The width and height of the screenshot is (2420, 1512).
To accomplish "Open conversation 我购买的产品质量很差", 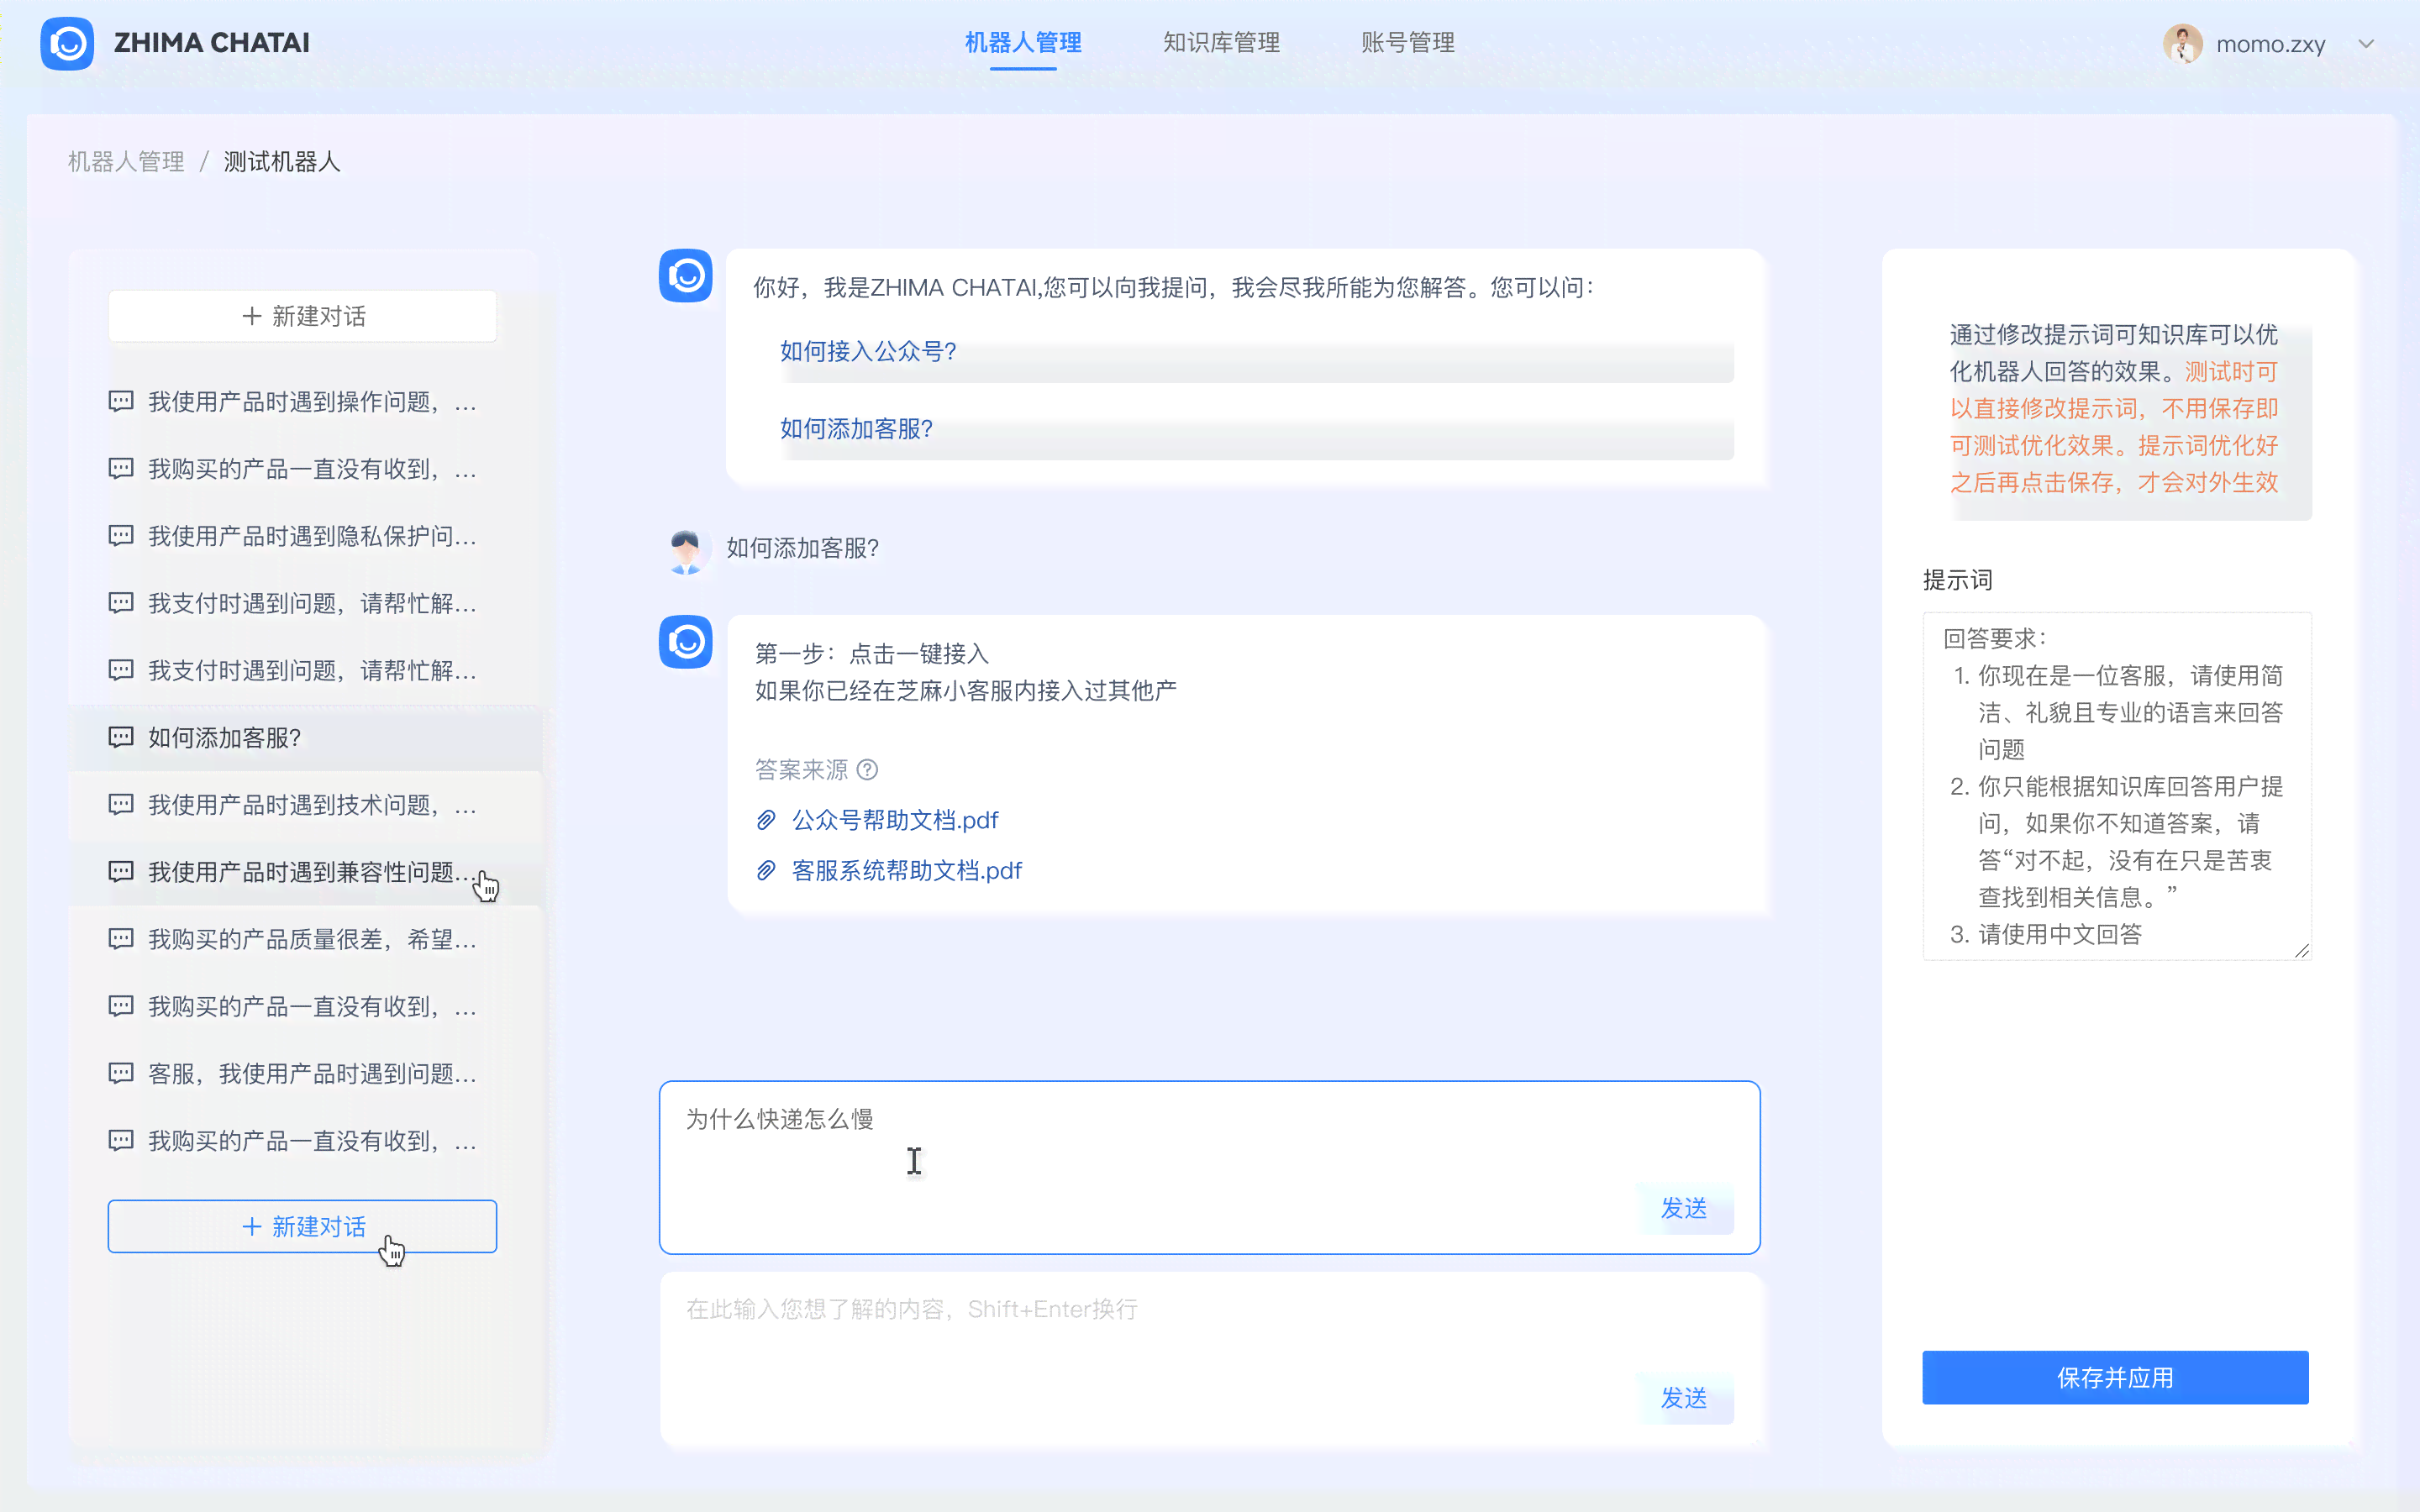I will click(x=304, y=939).
